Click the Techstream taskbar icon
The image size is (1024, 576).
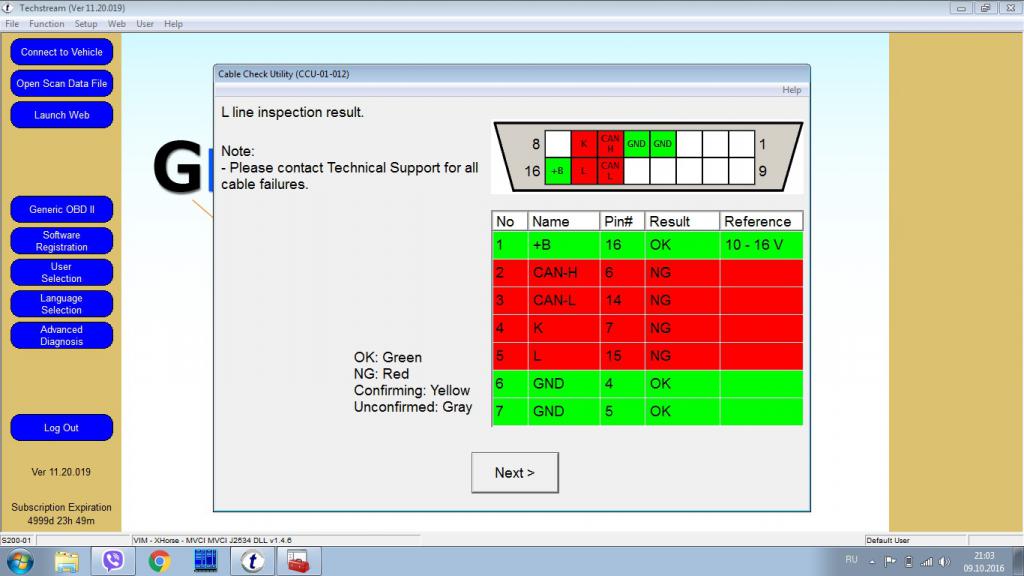(252, 561)
